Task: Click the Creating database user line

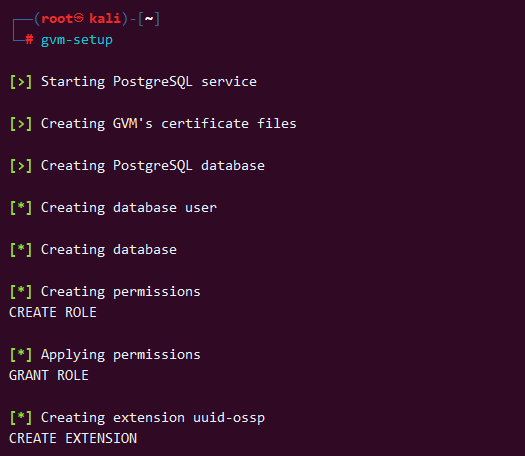Action: [113, 208]
